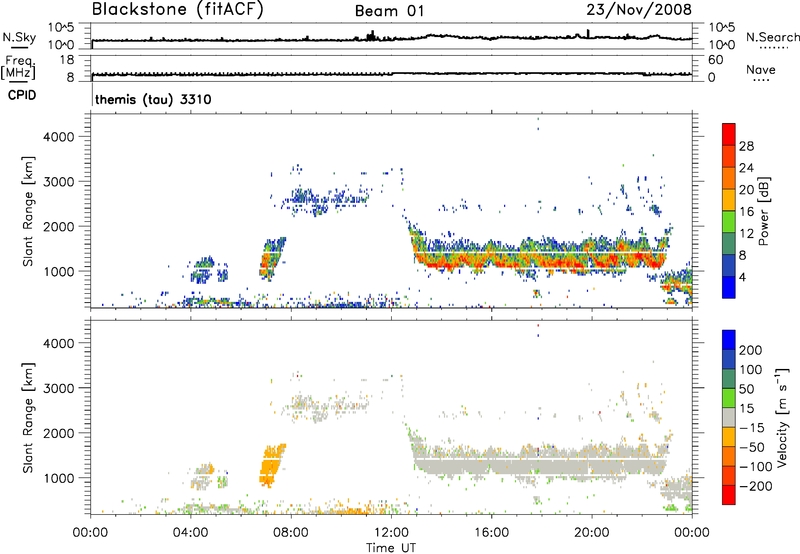This screenshot has height=554, width=800.
Task: Click the date '23/Nov/2008'
Action: [x=639, y=9]
